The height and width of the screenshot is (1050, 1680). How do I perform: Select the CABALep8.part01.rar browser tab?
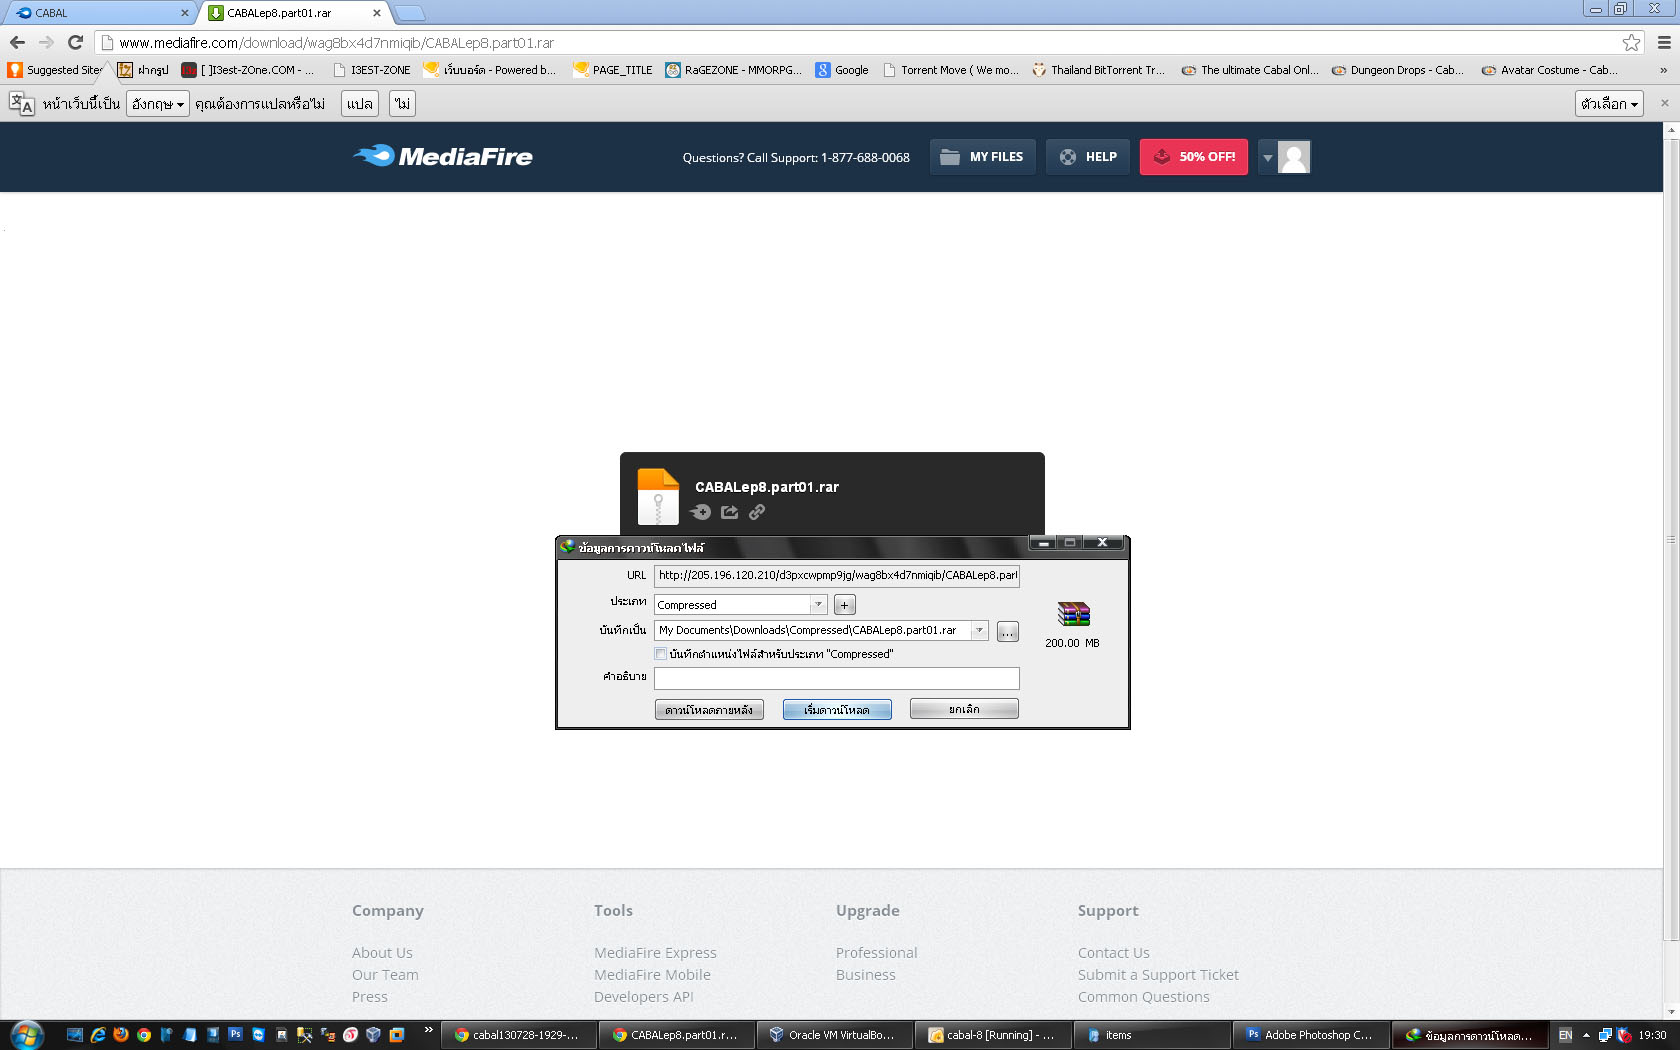[x=295, y=13]
